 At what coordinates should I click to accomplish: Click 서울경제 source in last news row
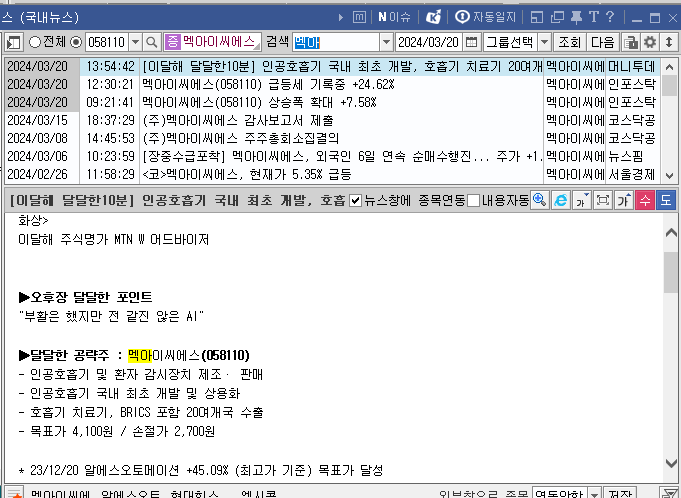[632, 175]
